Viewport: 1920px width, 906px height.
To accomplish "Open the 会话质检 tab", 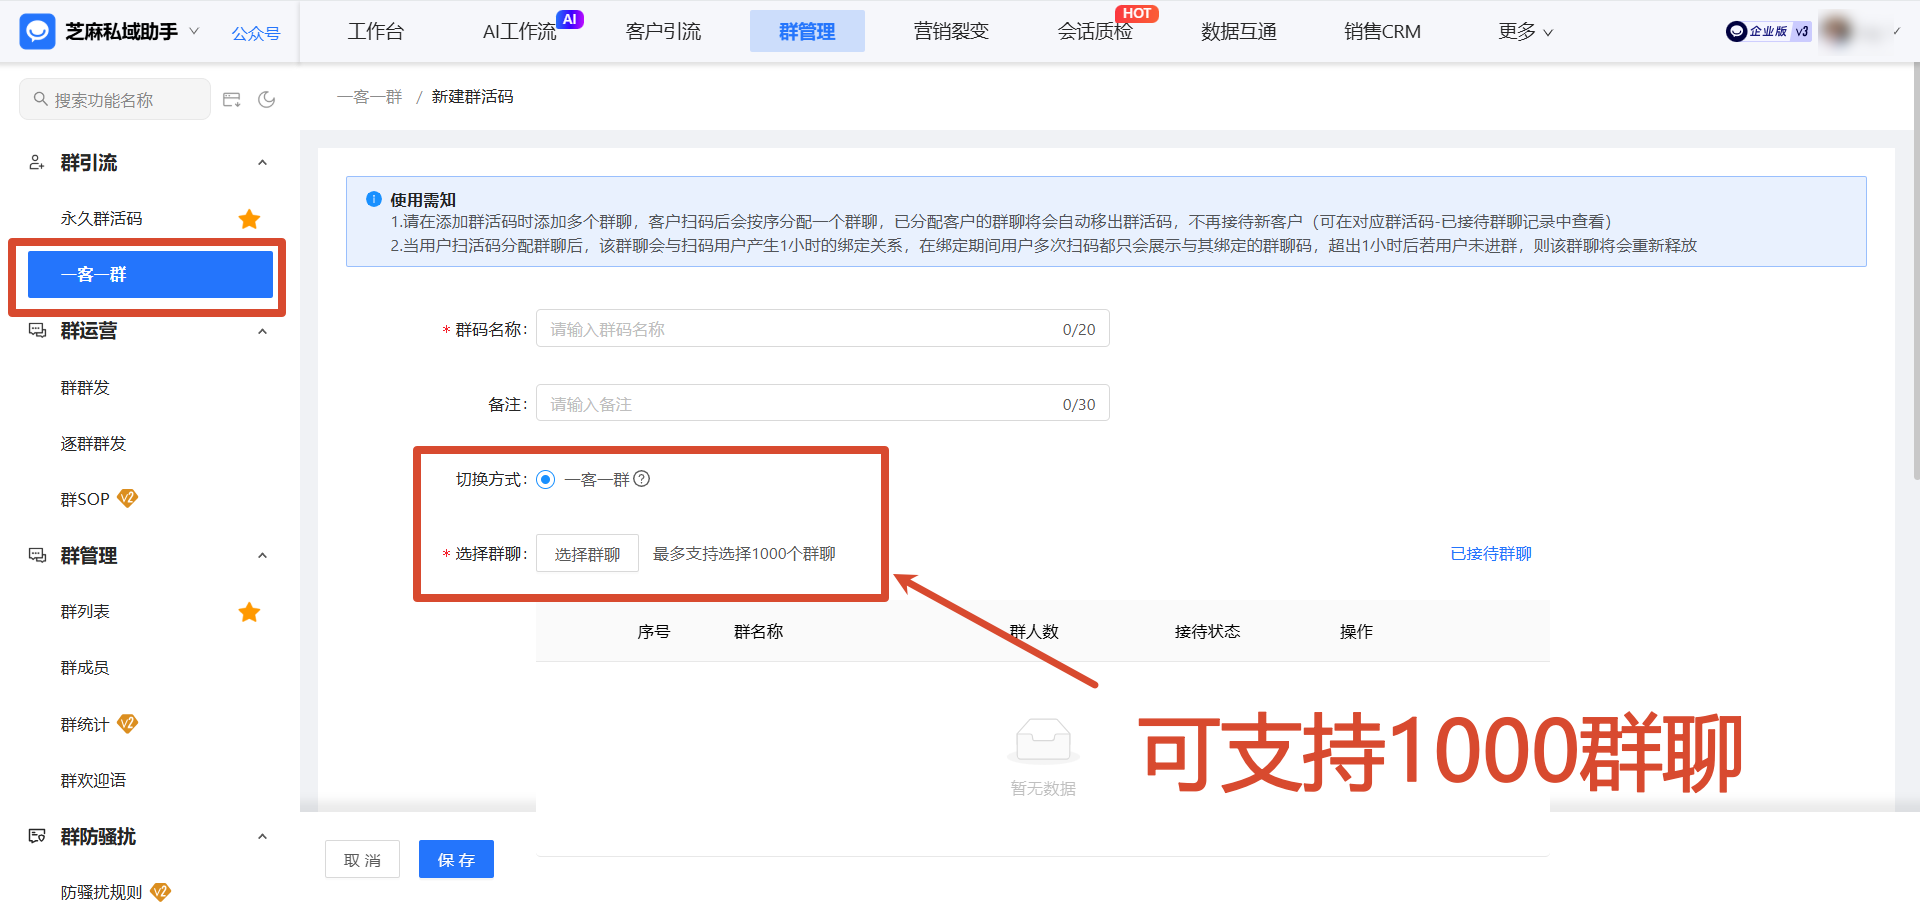I will click(x=1095, y=31).
